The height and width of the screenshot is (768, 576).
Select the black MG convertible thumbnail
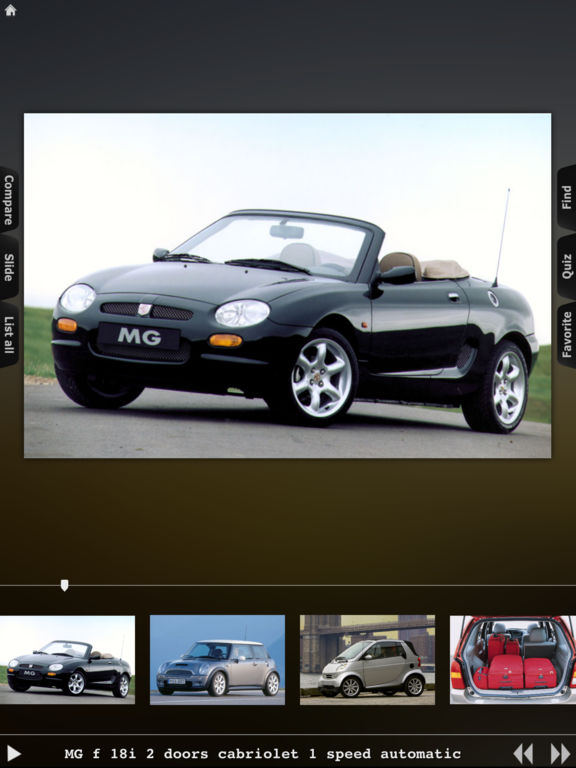(67, 660)
